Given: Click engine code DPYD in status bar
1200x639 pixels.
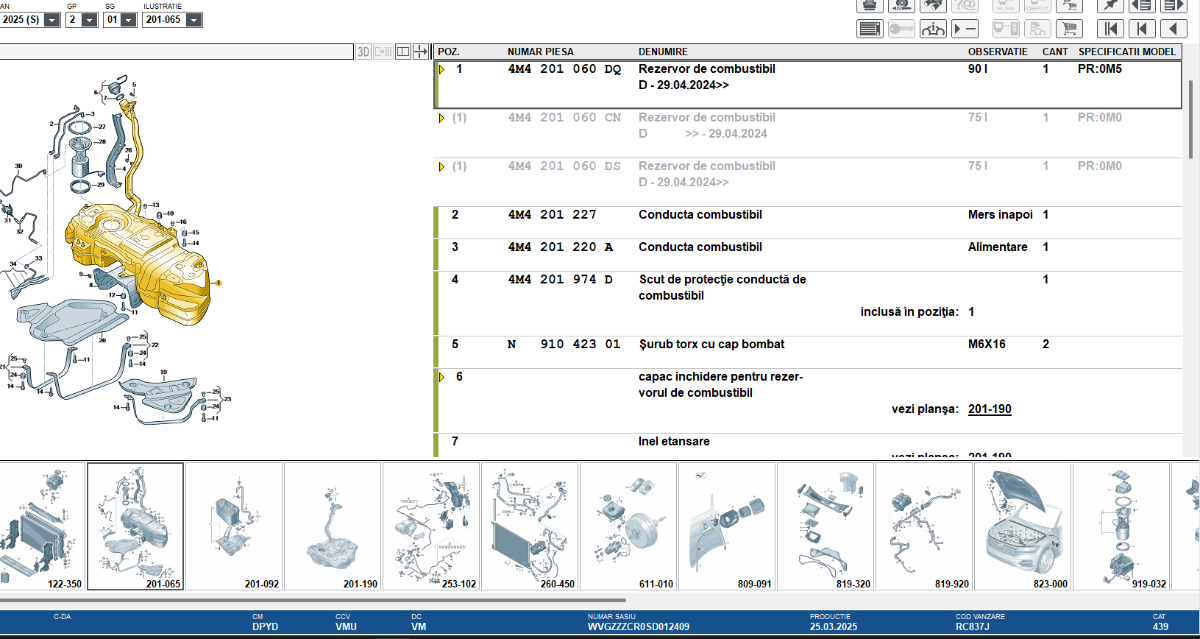Looking at the screenshot, I should pos(264,627).
